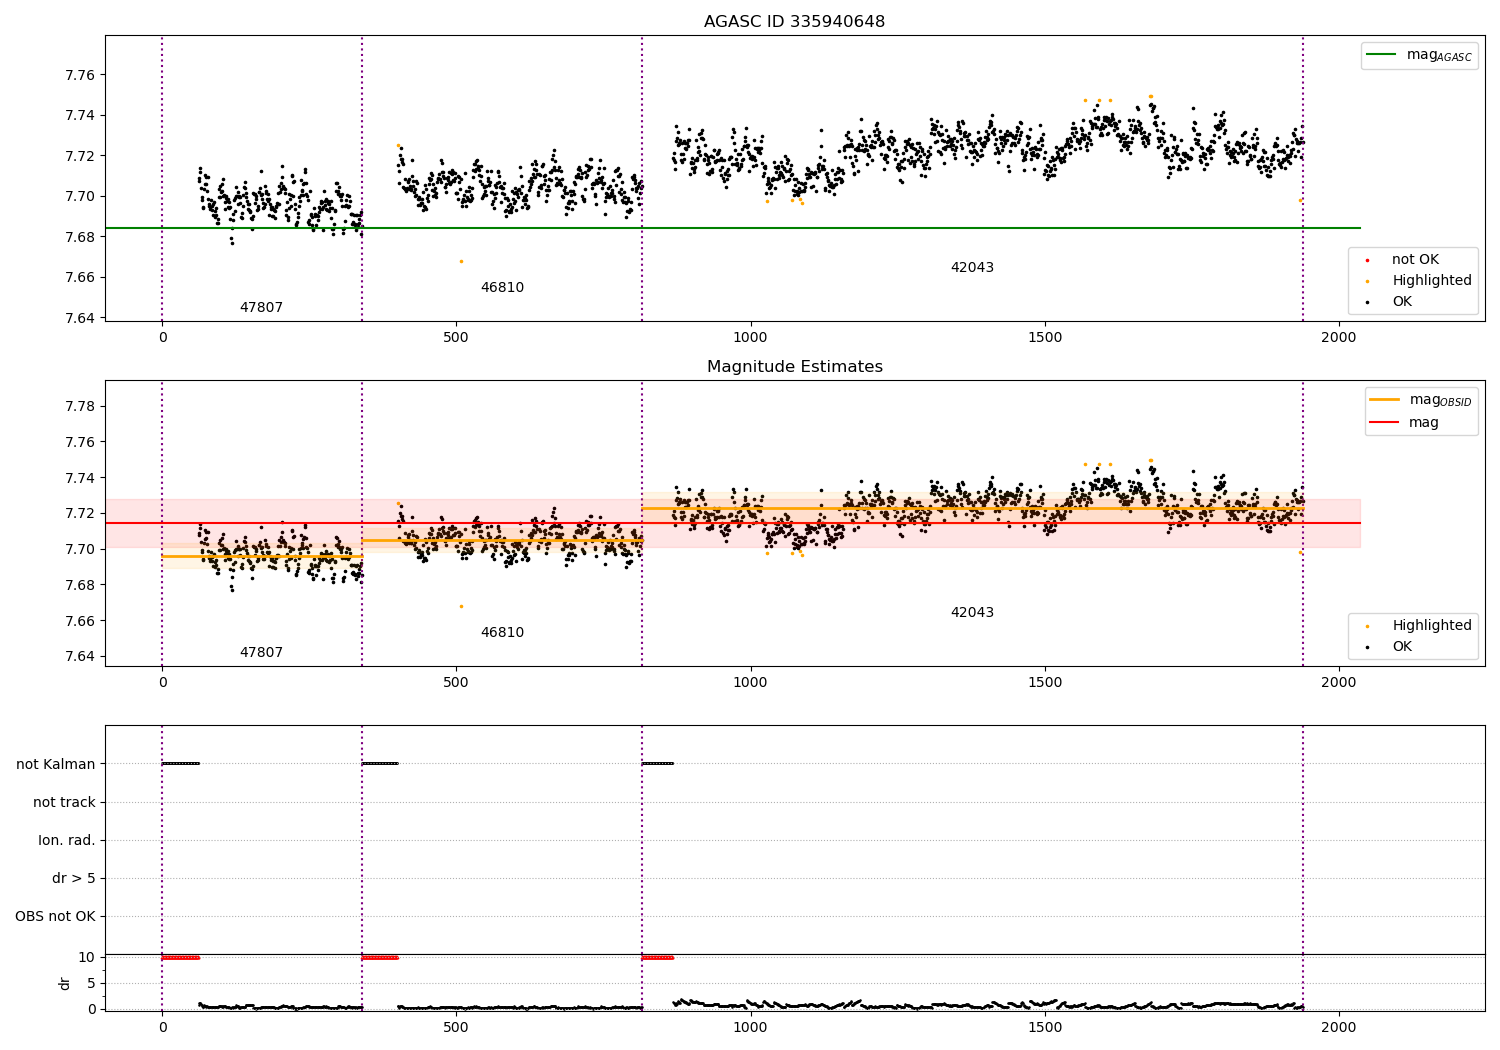This screenshot has height=1050, width=1500.
Task: Click the 42043 observation label in middle plot
Action: pos(972,613)
